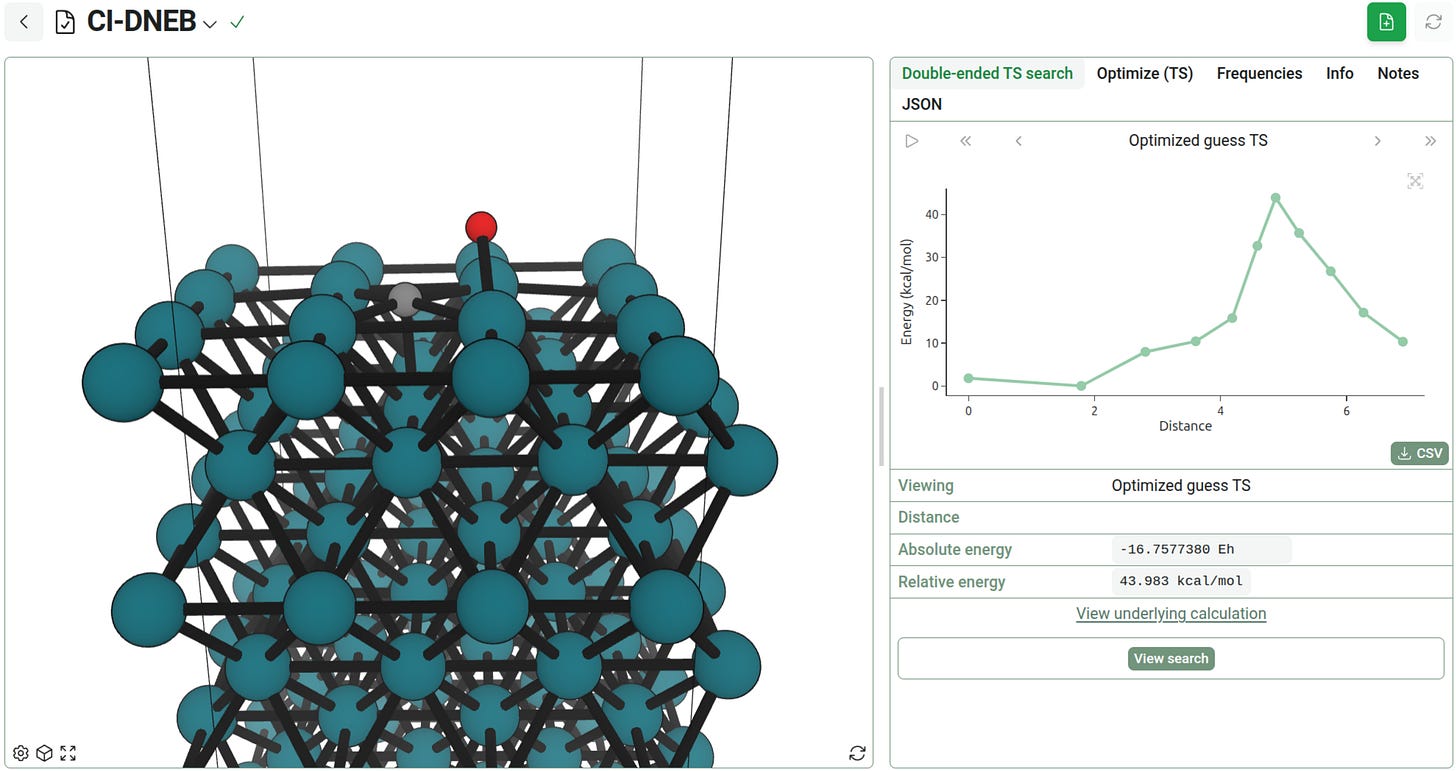Image resolution: width=1456 pixels, height=771 pixels.
Task: Click the CI-DNEB page title
Action: pos(142,22)
